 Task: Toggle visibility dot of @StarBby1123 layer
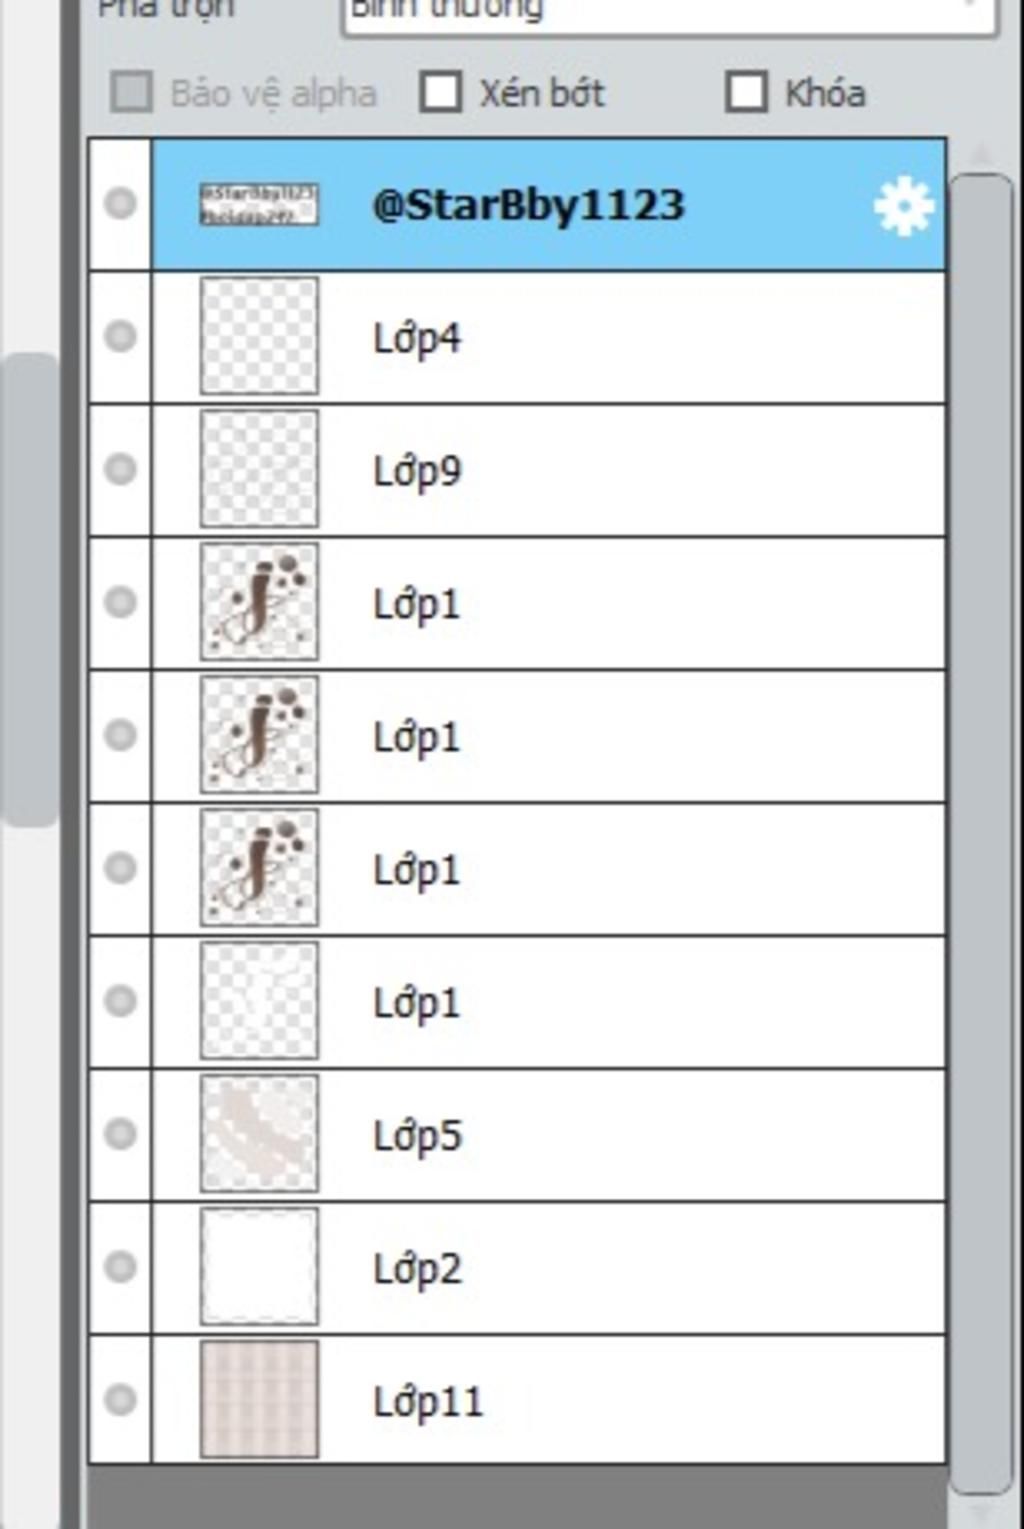(x=120, y=203)
